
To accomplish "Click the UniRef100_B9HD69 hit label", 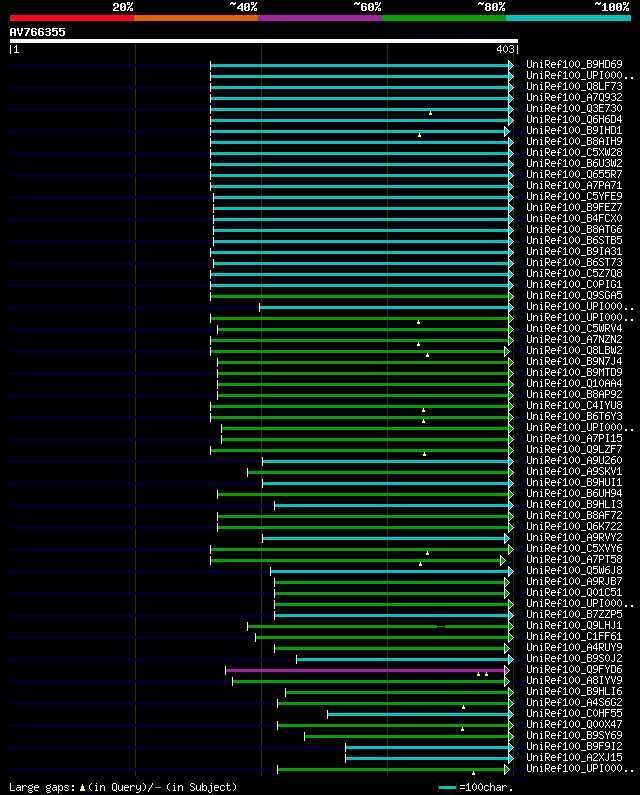I will (x=574, y=64).
